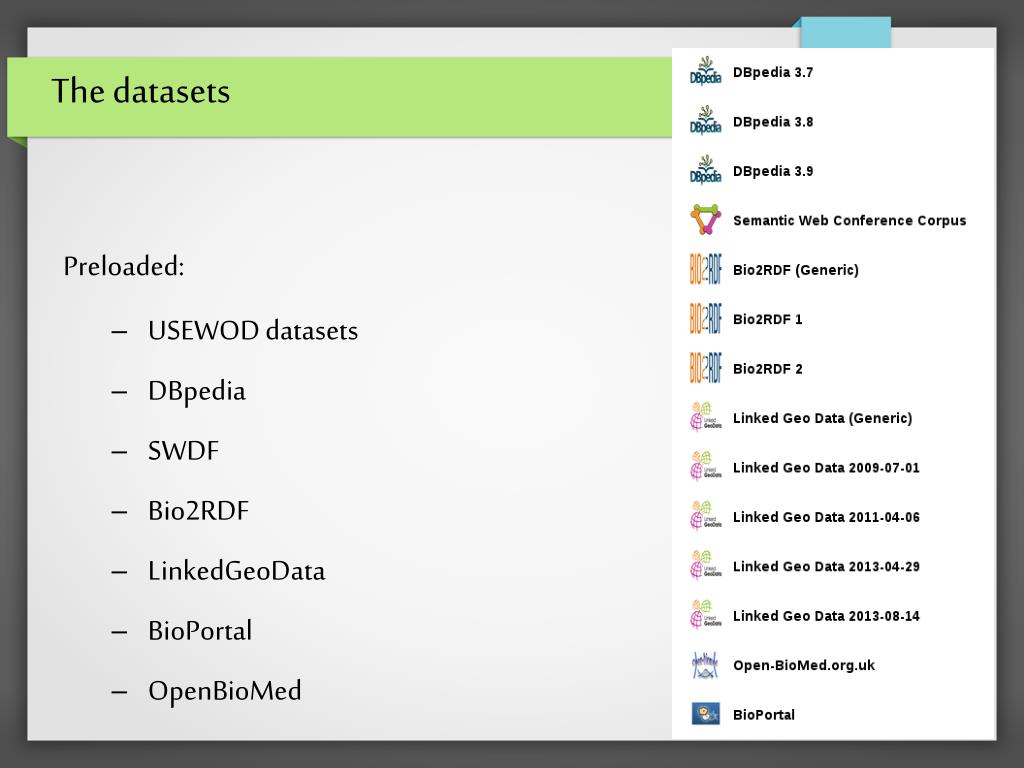This screenshot has height=768, width=1024.
Task: Select the Open-BioMed.org.uk label
Action: pos(803,665)
